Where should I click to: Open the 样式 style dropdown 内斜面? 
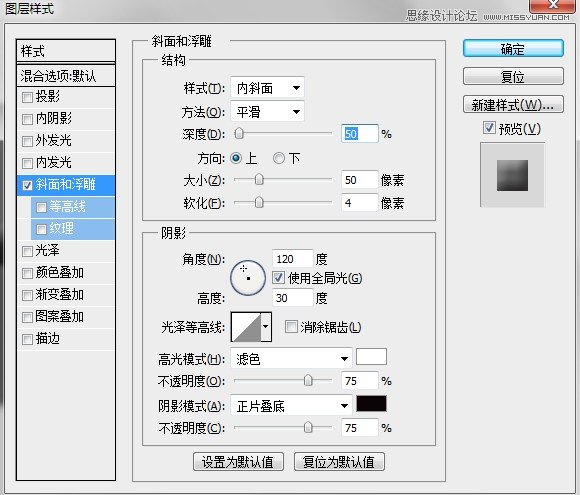[x=267, y=88]
